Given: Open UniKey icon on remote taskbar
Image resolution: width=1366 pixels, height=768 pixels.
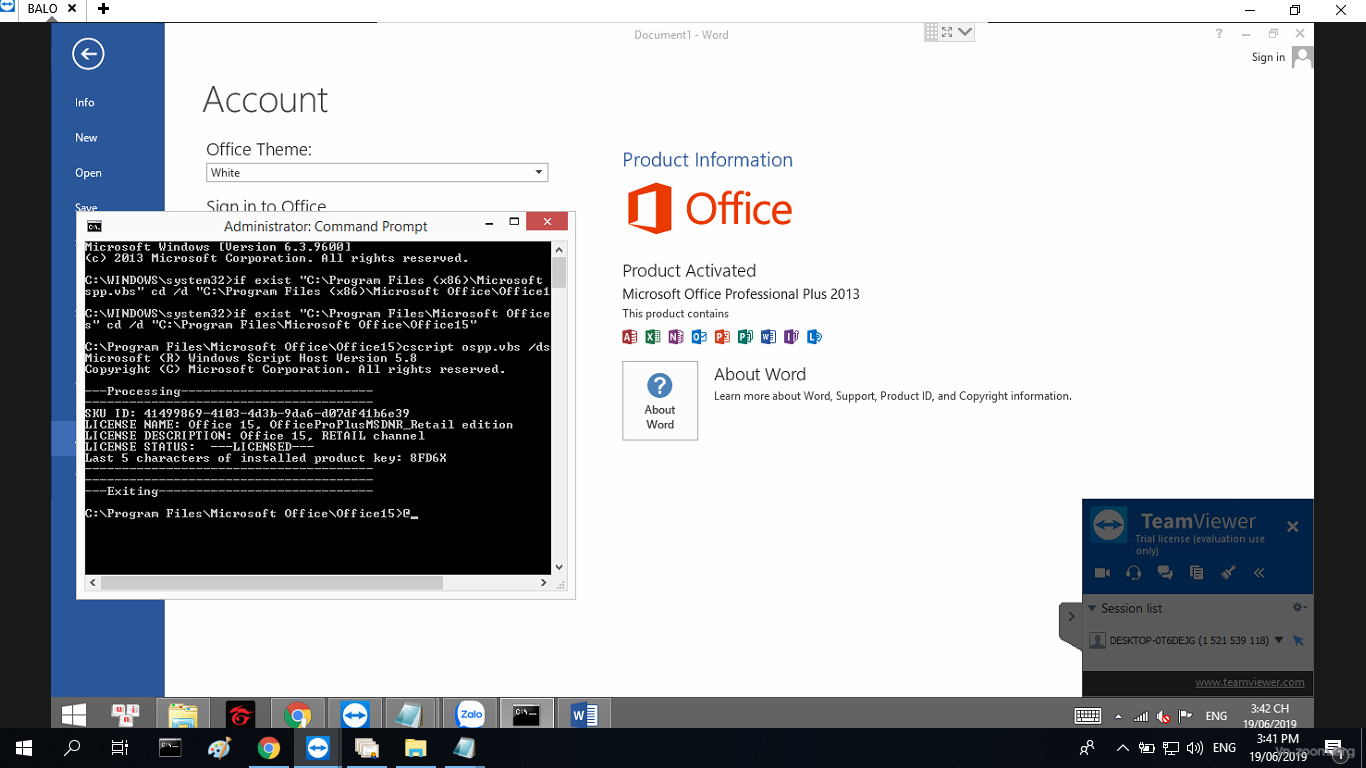Looking at the screenshot, I should coord(125,715).
